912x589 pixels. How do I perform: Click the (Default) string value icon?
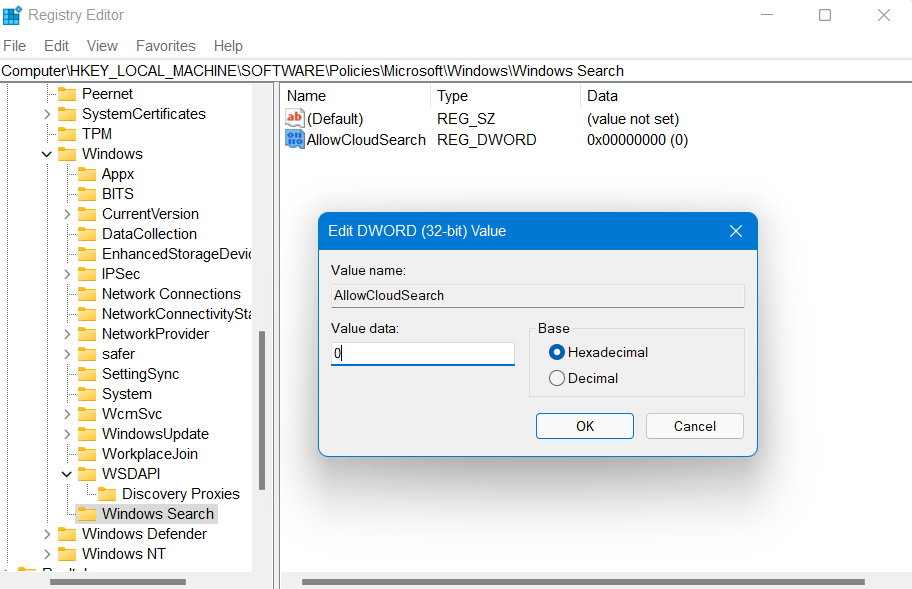[295, 119]
